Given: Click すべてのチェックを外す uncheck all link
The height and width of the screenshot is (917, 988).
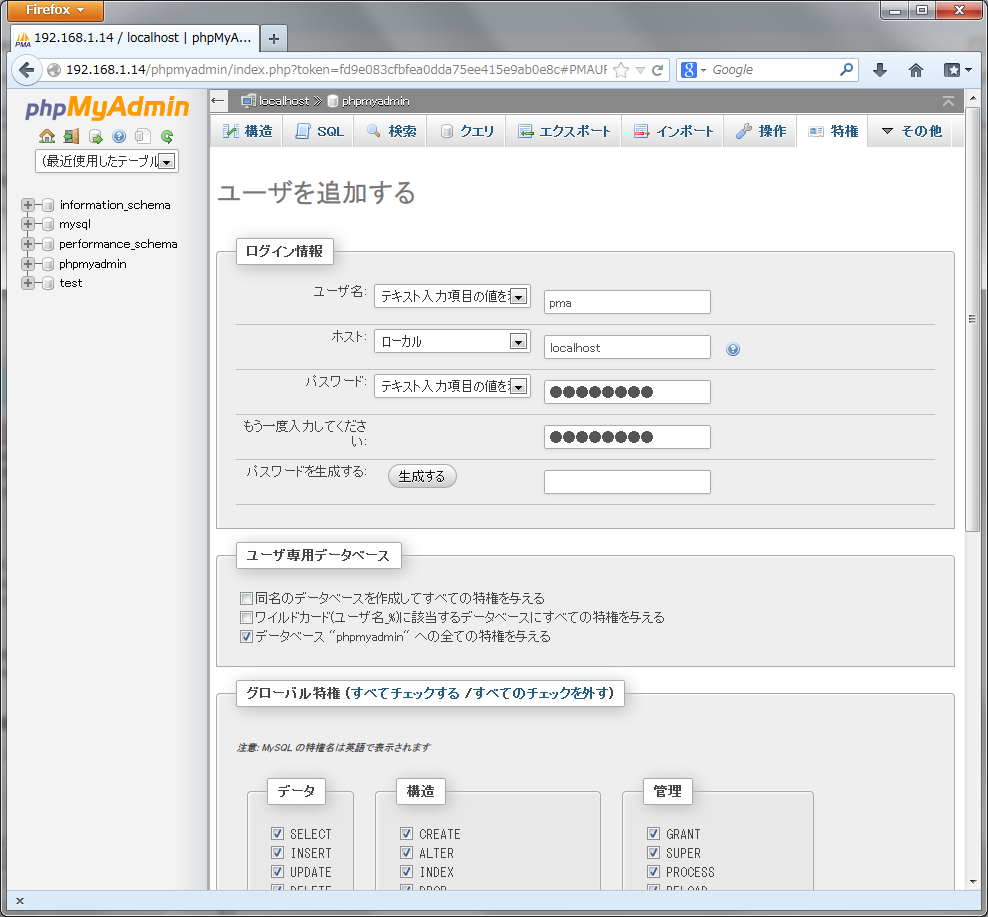Looking at the screenshot, I should pyautogui.click(x=540, y=693).
